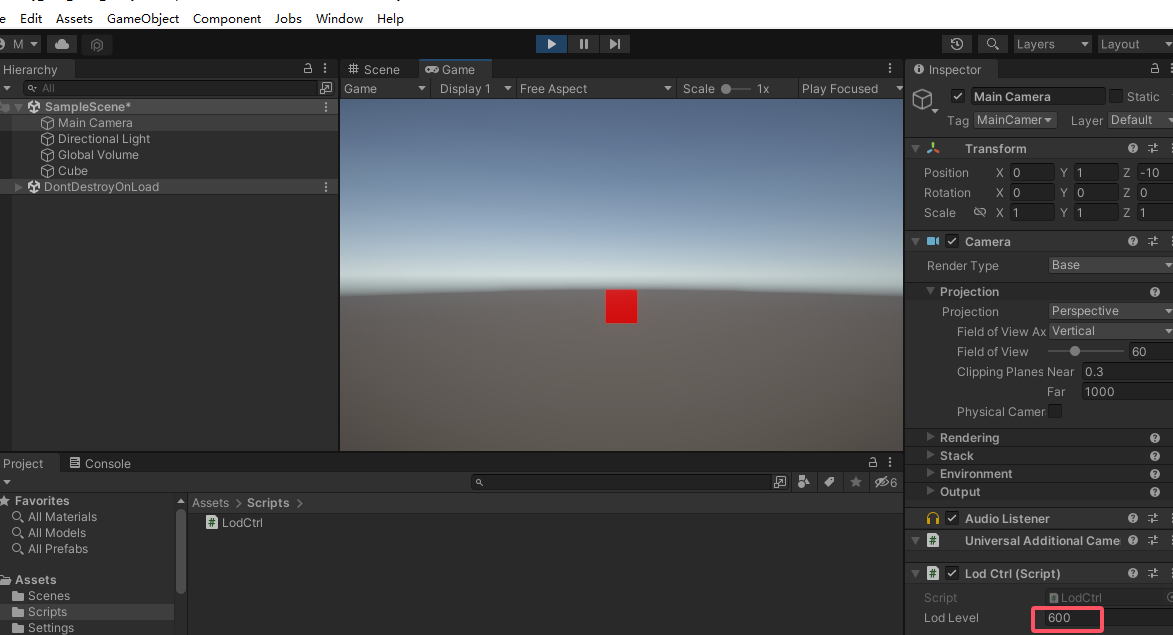Enable the Static checkbox
Viewport: 1173px width, 635px height.
(x=1115, y=97)
